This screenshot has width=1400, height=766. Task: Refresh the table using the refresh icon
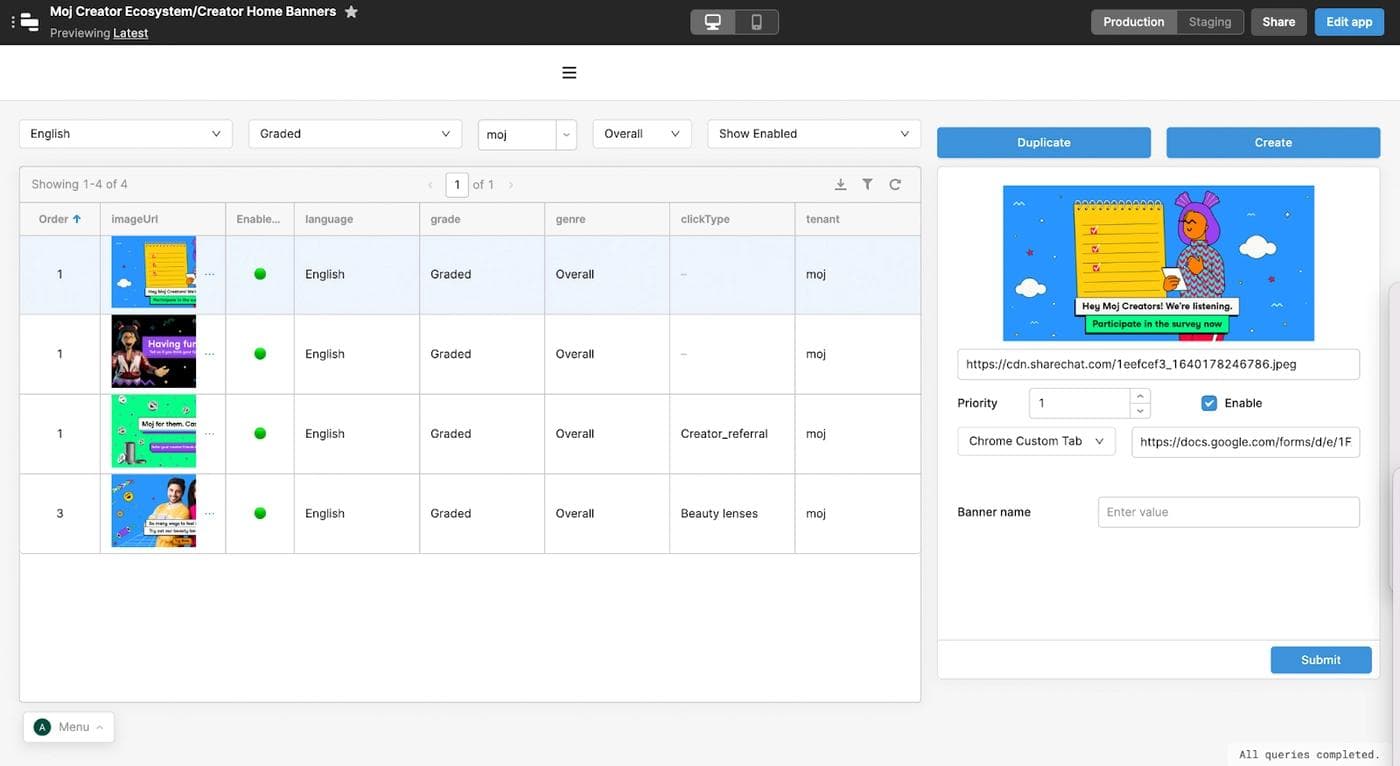[894, 183]
